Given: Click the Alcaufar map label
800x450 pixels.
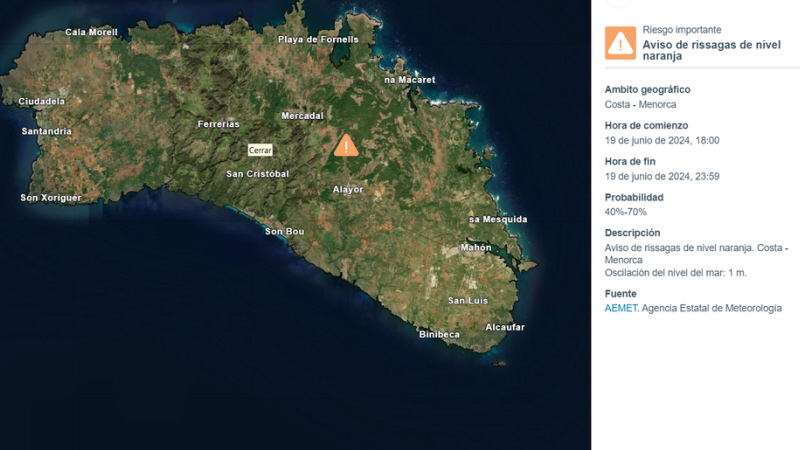Looking at the screenshot, I should 505,327.
